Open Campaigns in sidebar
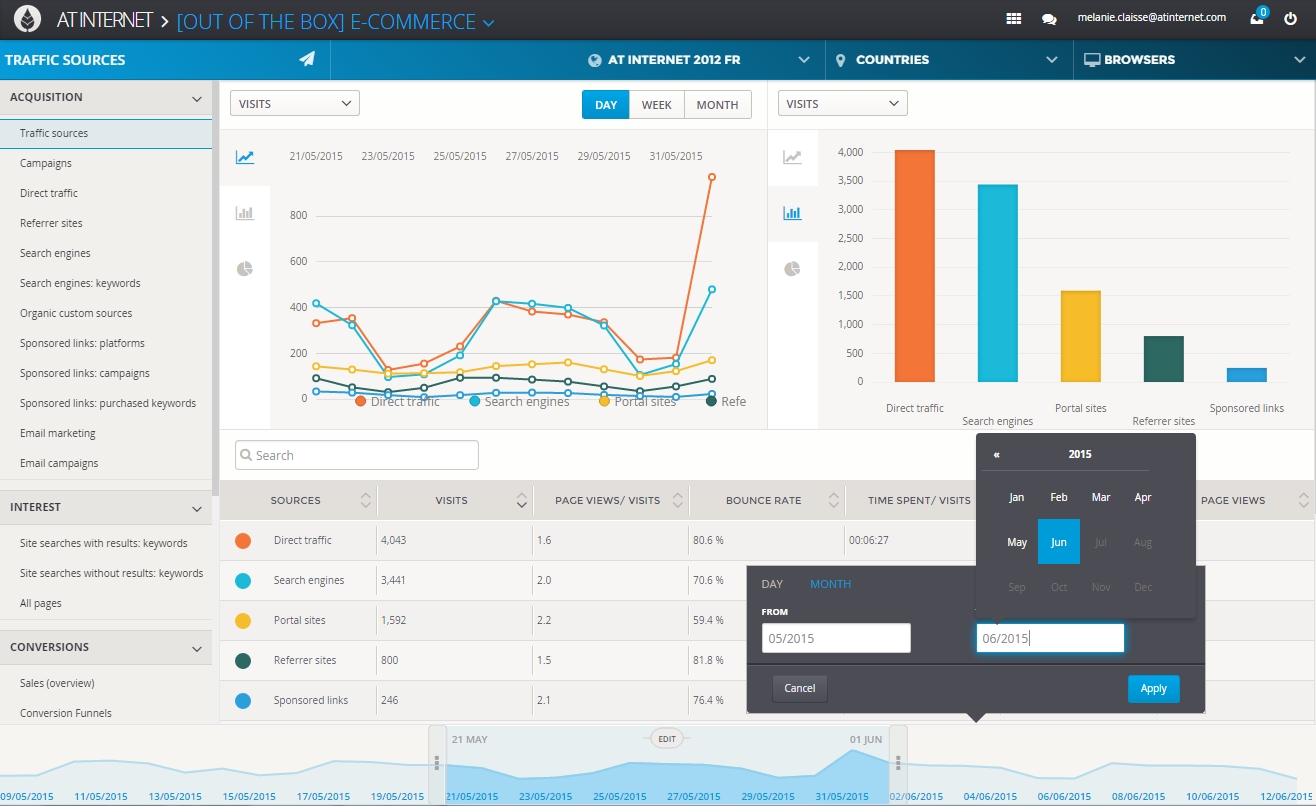This screenshot has width=1316, height=806. 46,163
